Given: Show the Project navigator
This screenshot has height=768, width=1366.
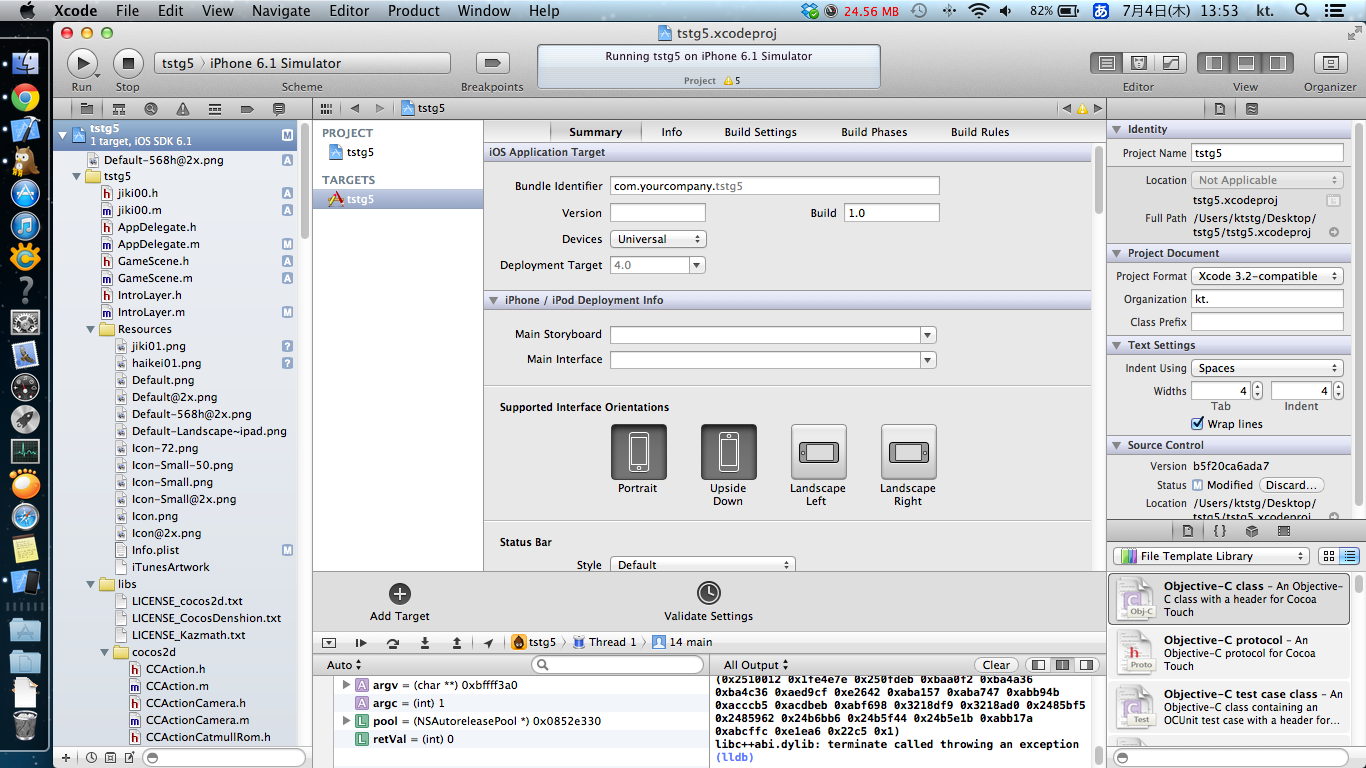Looking at the screenshot, I should [x=87, y=108].
